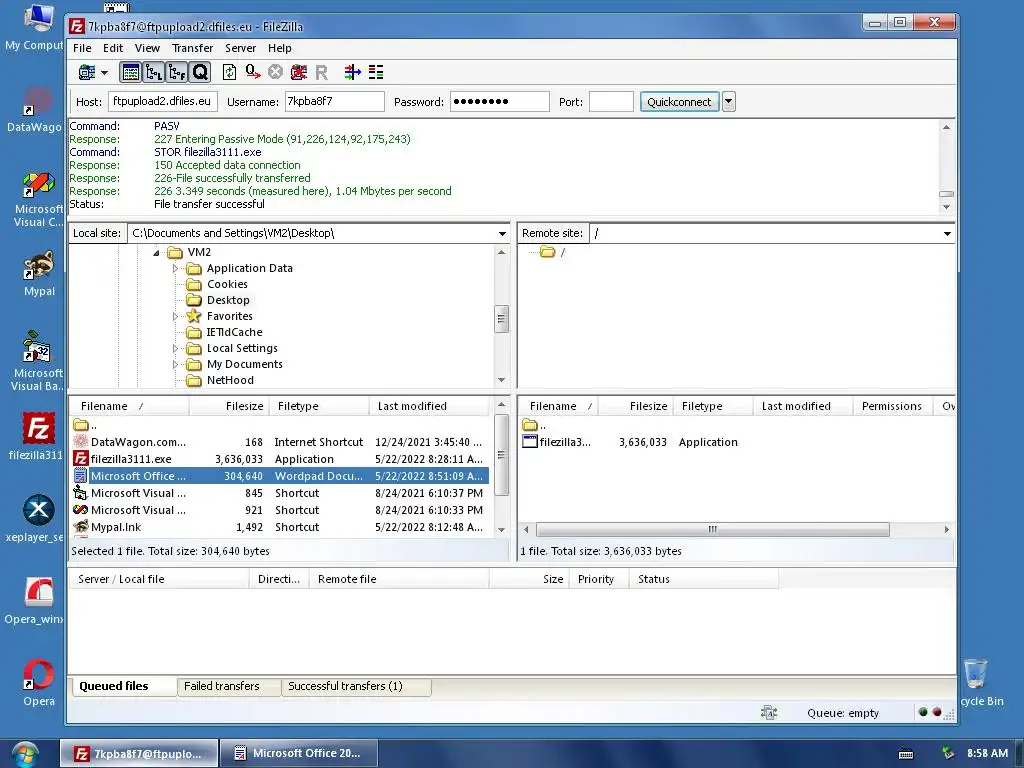Toggle local directory tree display
Screen dimensions: 1024x768
pyautogui.click(x=153, y=72)
